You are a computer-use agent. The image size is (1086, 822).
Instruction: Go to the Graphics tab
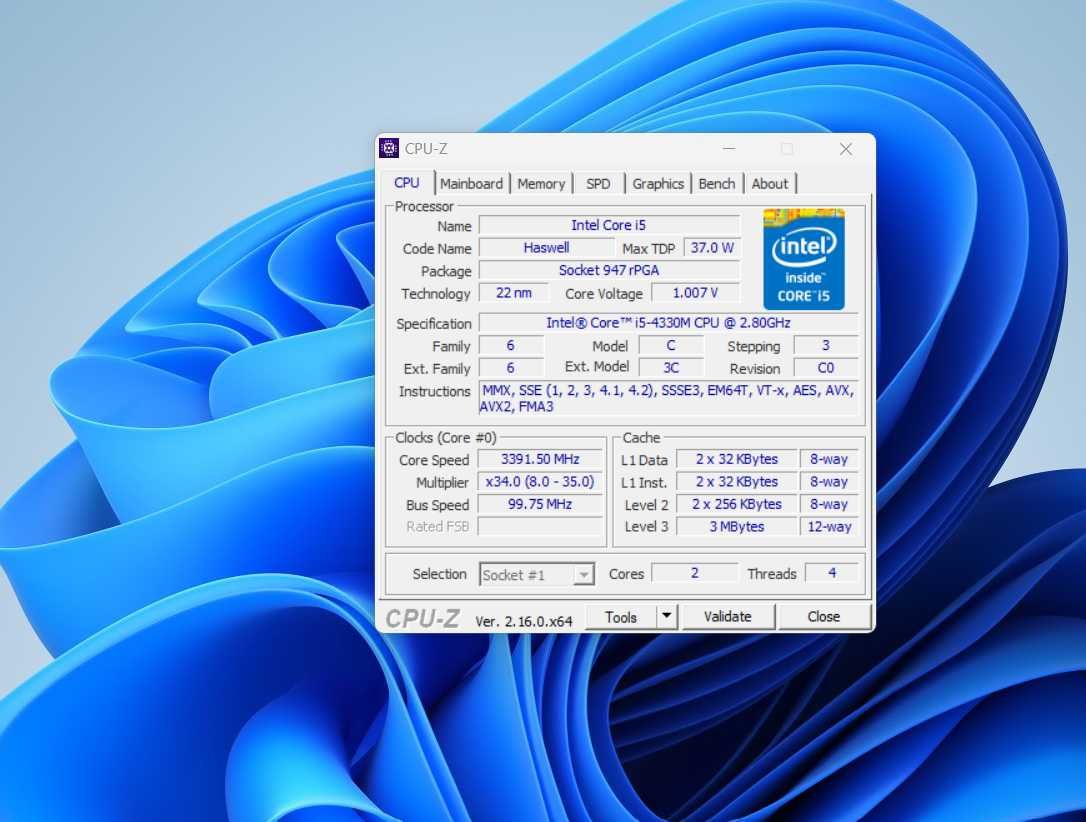[x=658, y=184]
